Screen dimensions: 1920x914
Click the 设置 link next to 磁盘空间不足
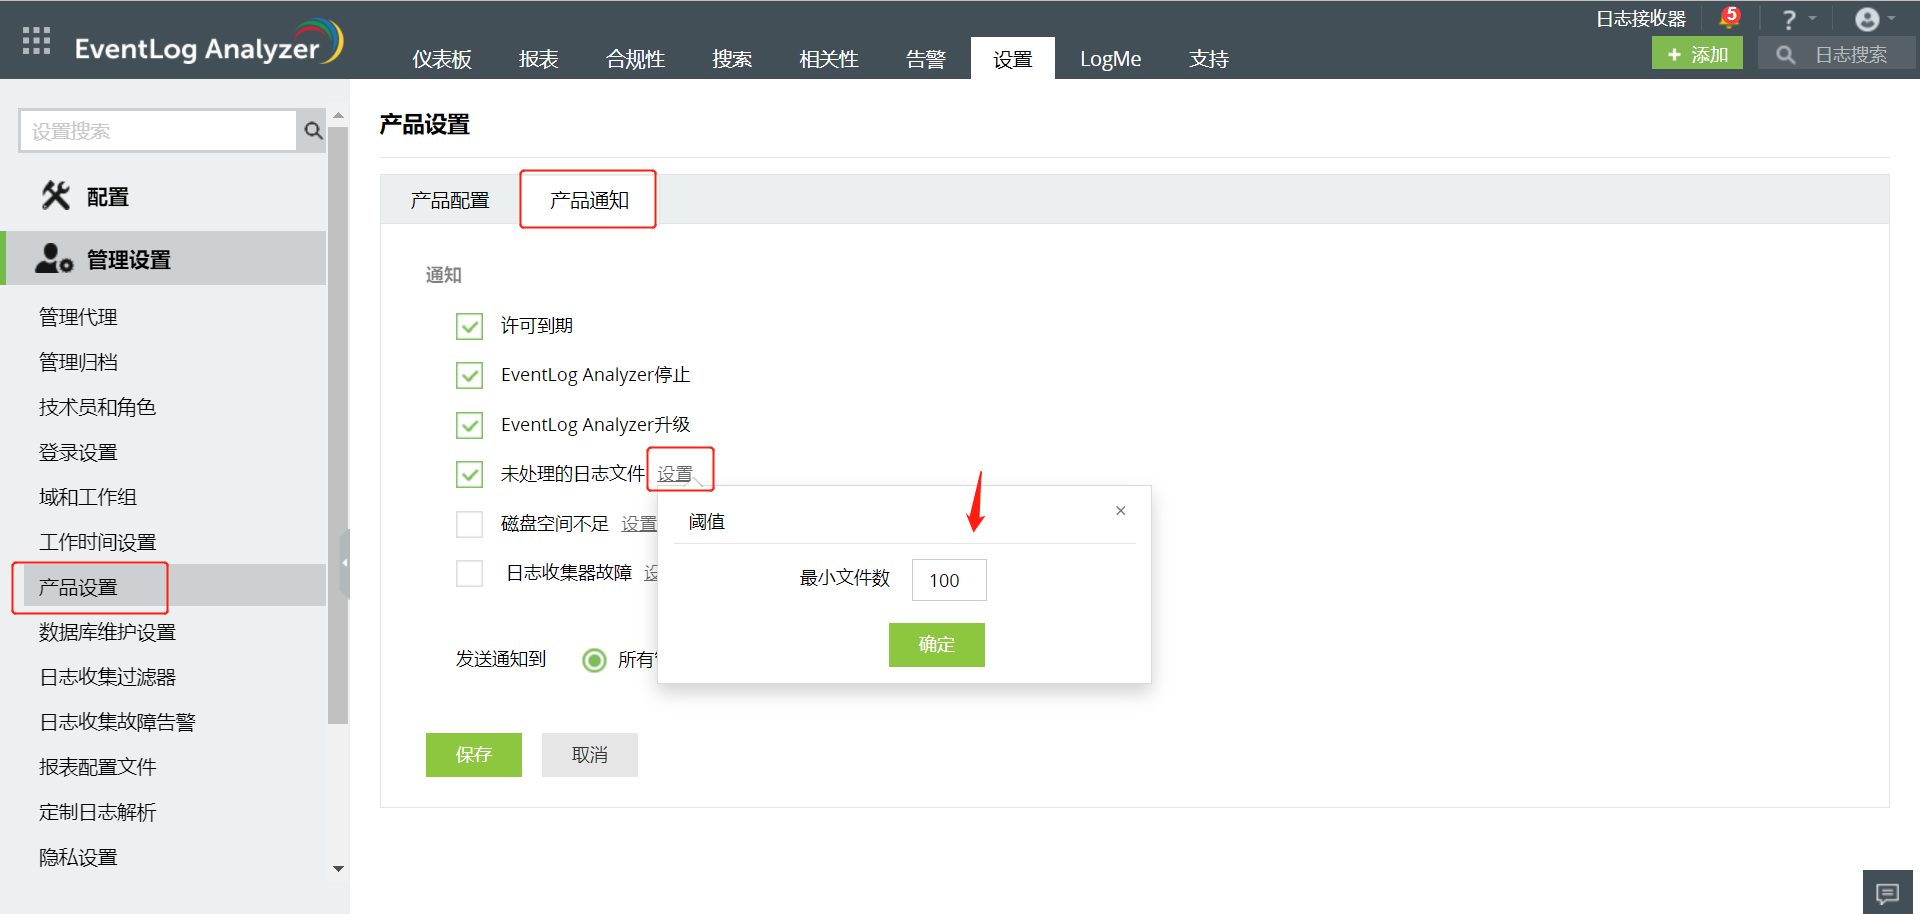point(639,524)
